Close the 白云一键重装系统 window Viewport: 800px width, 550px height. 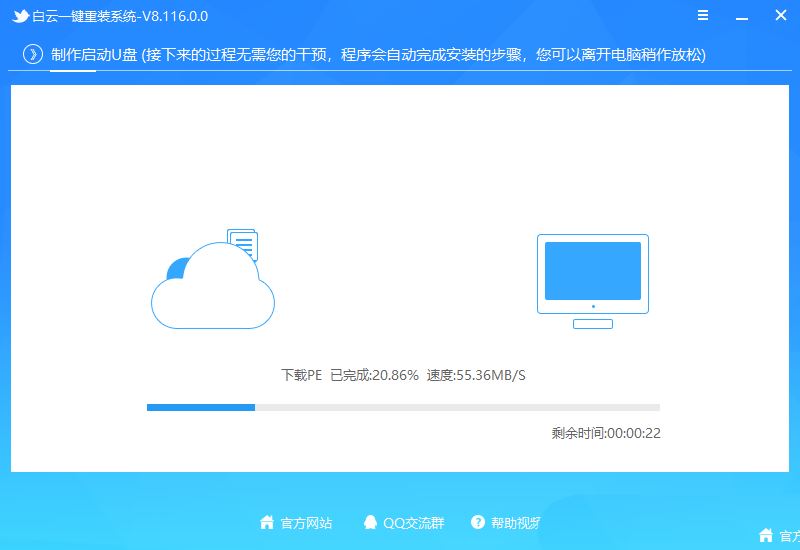pos(781,15)
